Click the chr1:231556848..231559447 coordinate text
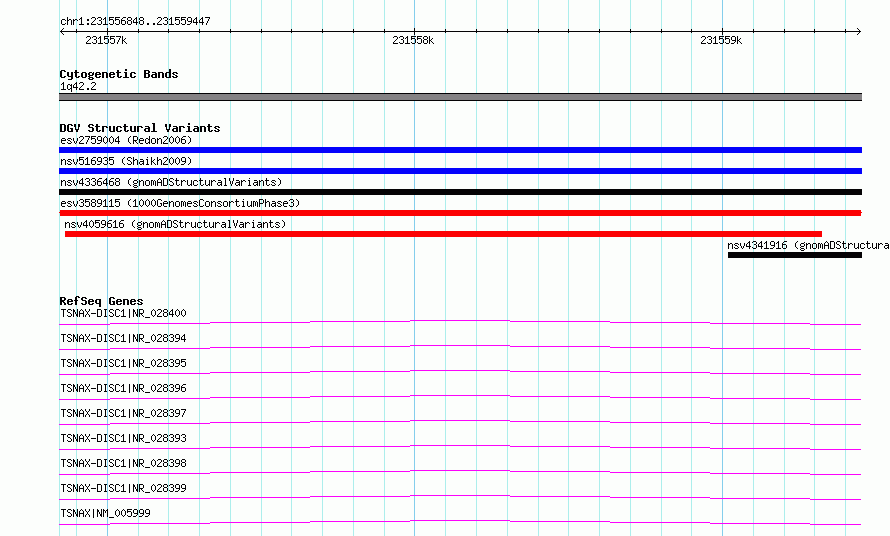The height and width of the screenshot is (536, 890). pyautogui.click(x=135, y=21)
